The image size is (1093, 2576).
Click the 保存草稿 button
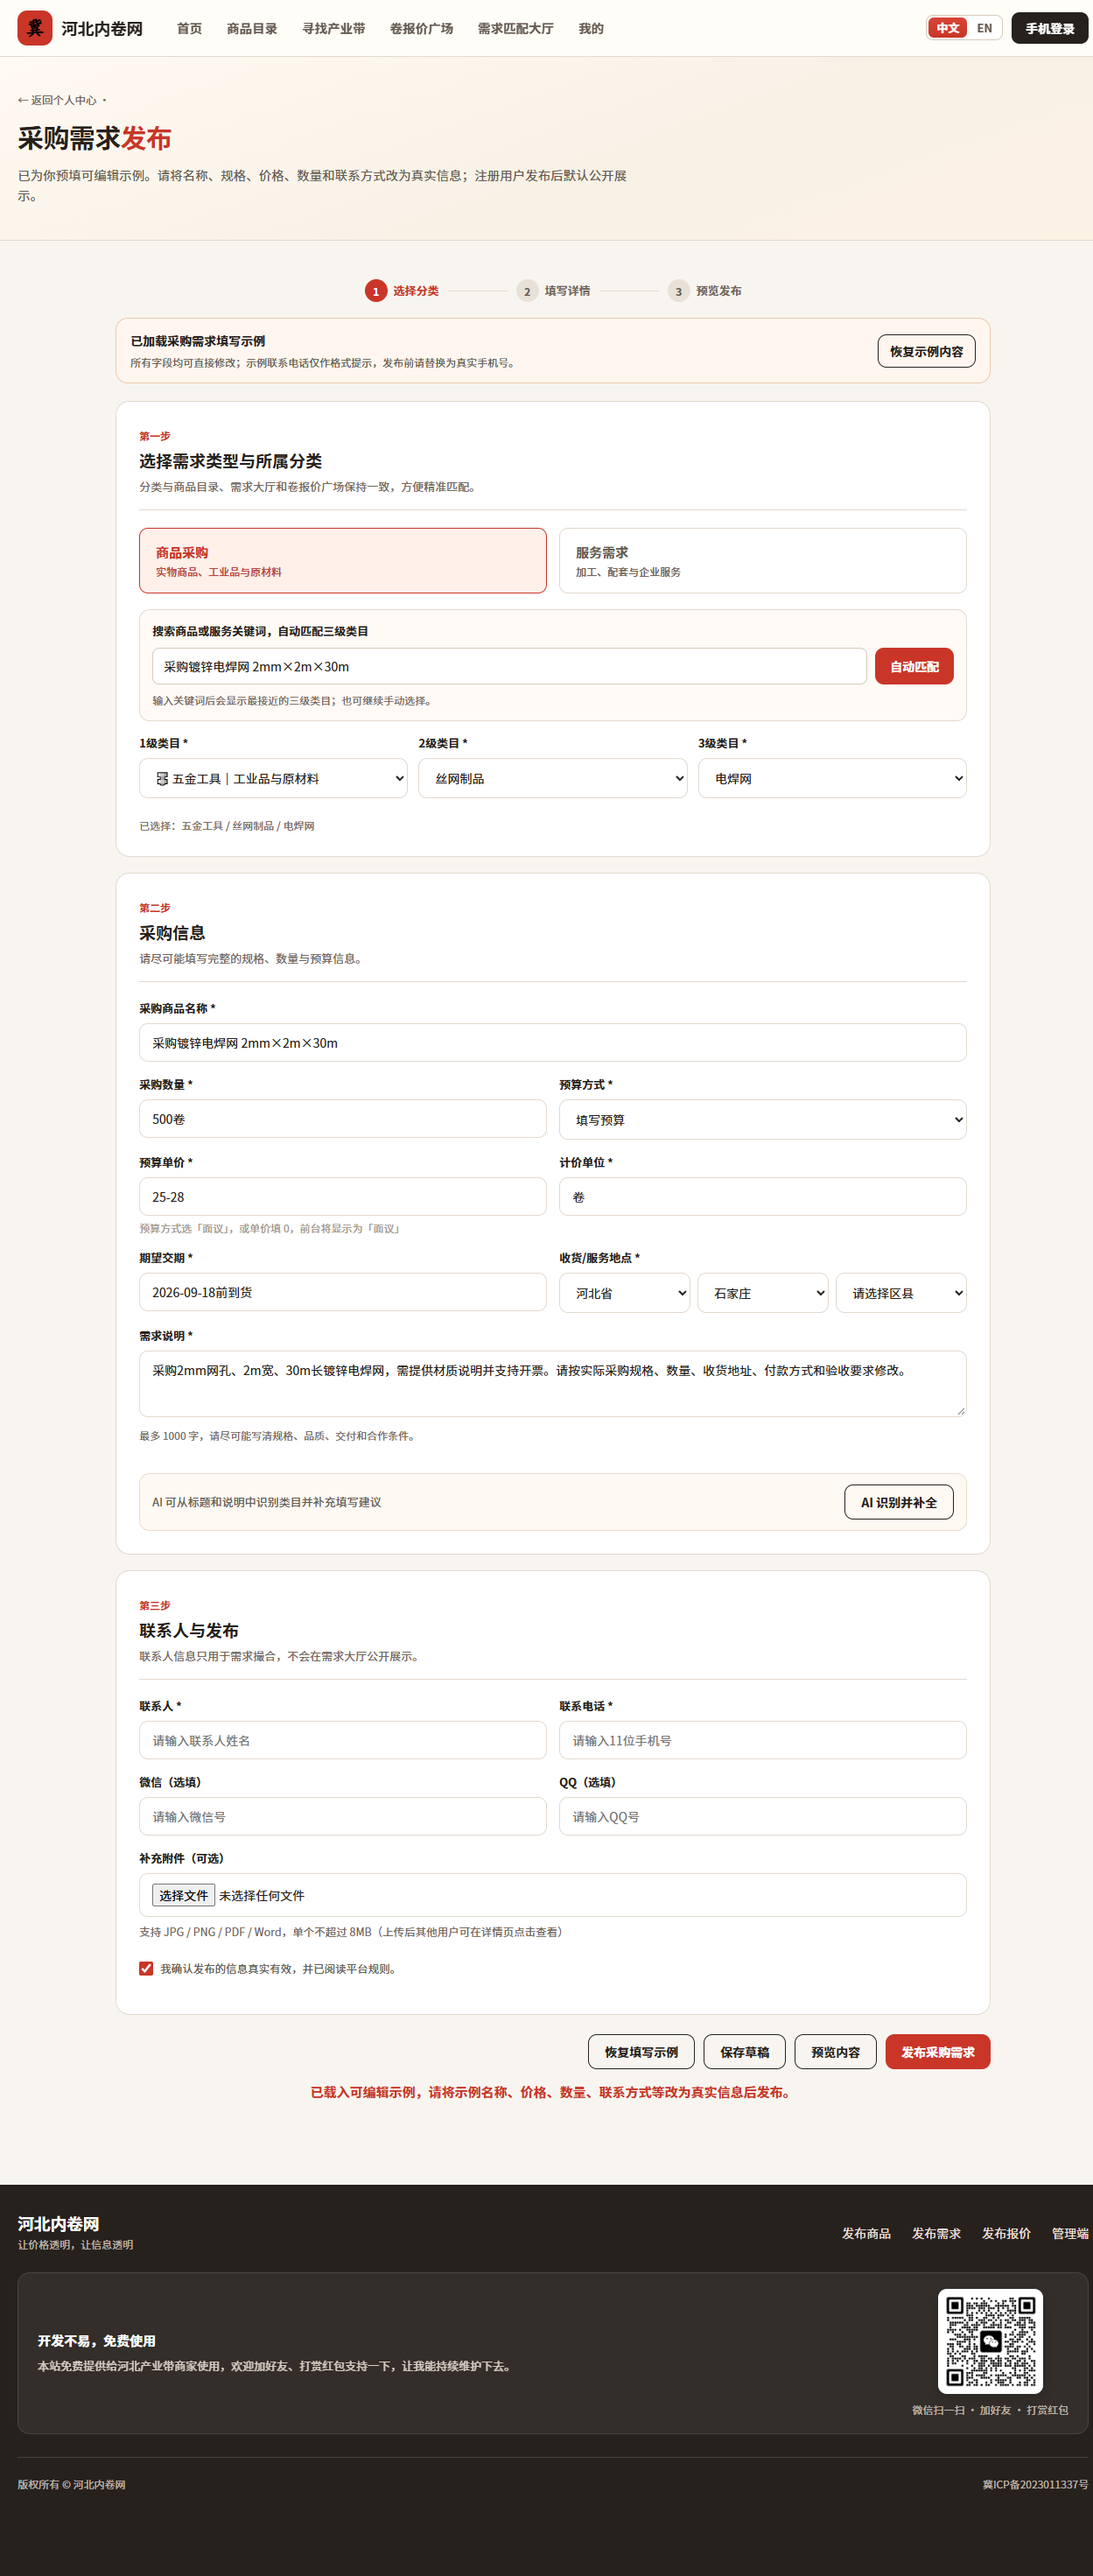click(x=744, y=2052)
